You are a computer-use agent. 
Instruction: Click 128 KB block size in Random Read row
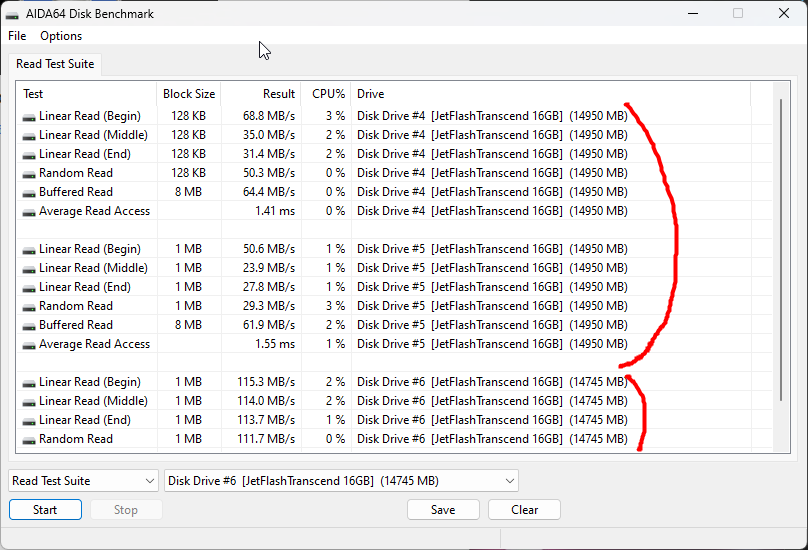pos(188,173)
